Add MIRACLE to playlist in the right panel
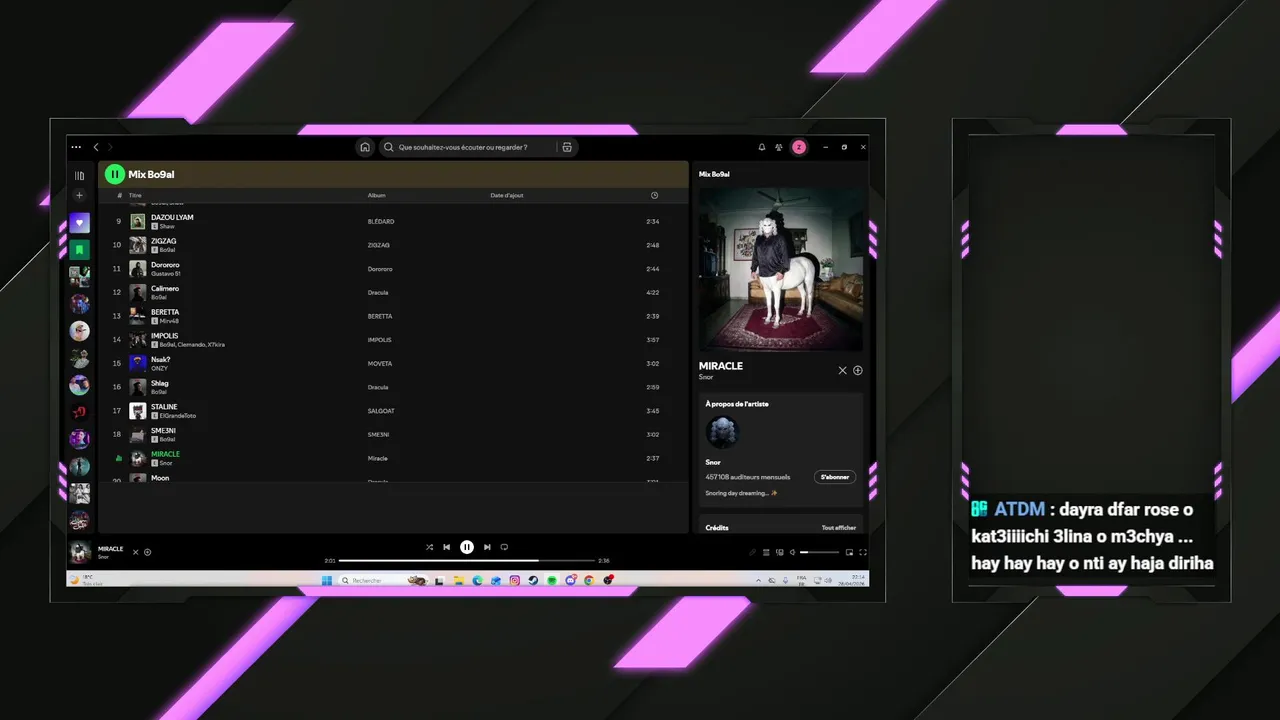Viewport: 1280px width, 720px height. tap(857, 370)
